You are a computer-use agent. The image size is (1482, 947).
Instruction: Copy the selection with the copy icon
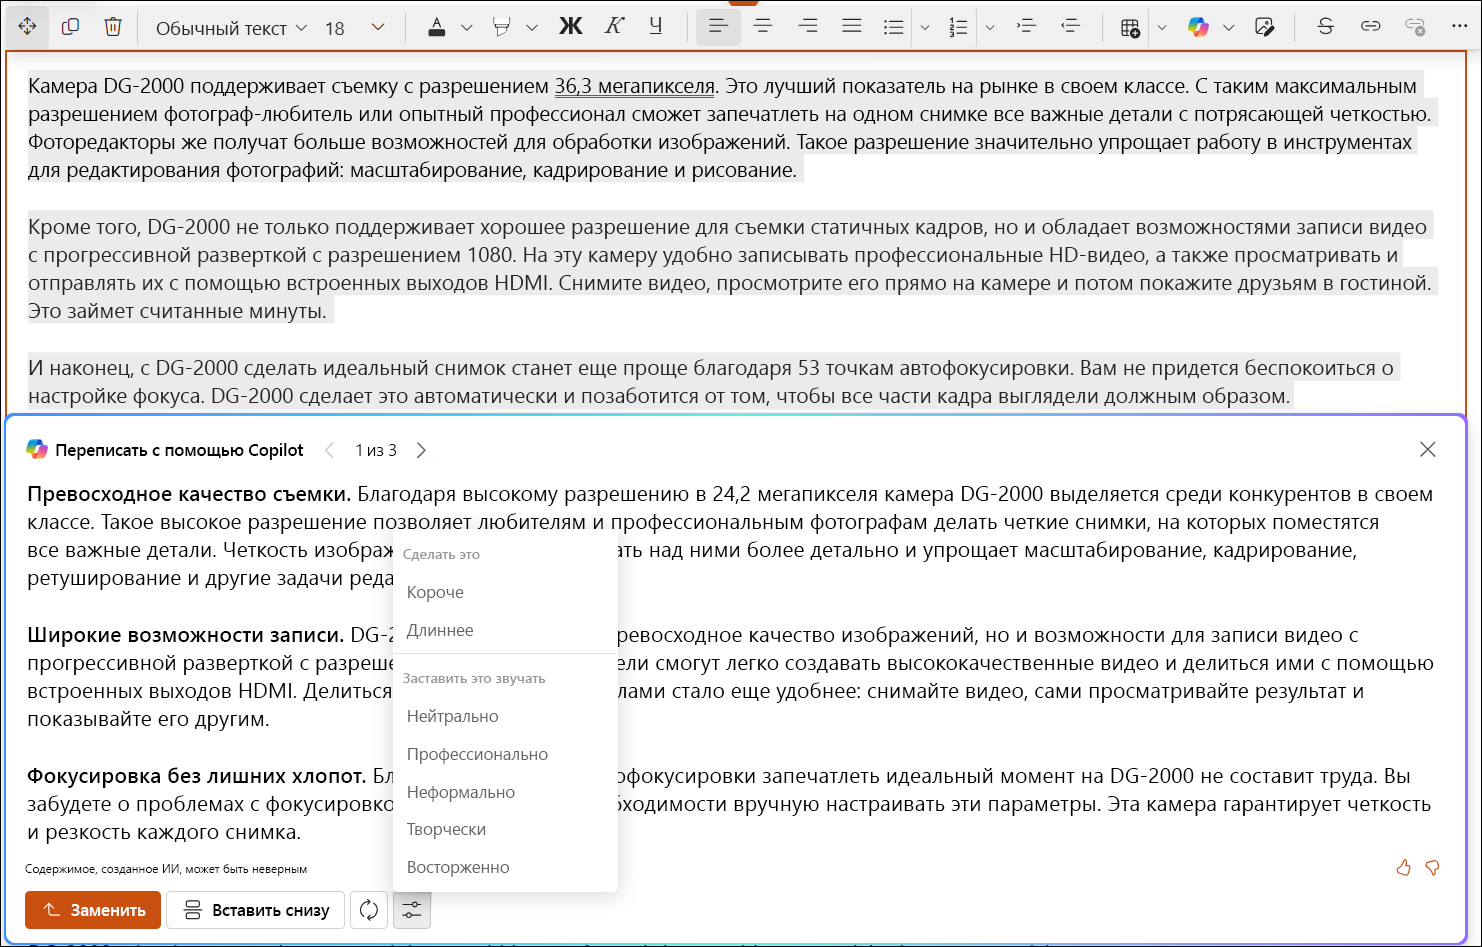[70, 27]
